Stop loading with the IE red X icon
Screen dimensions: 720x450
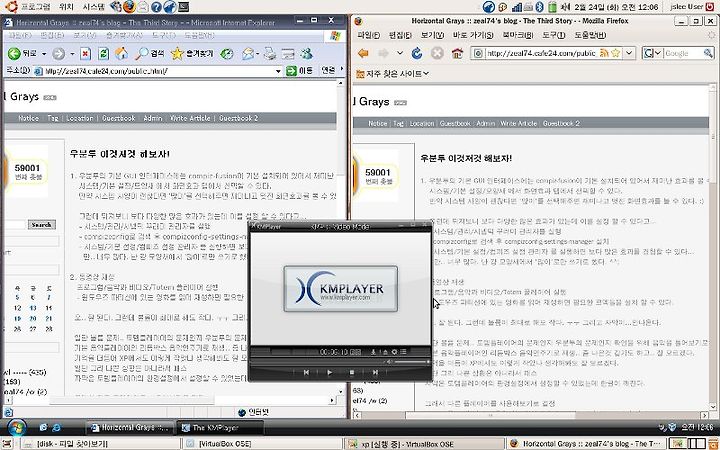85,54
